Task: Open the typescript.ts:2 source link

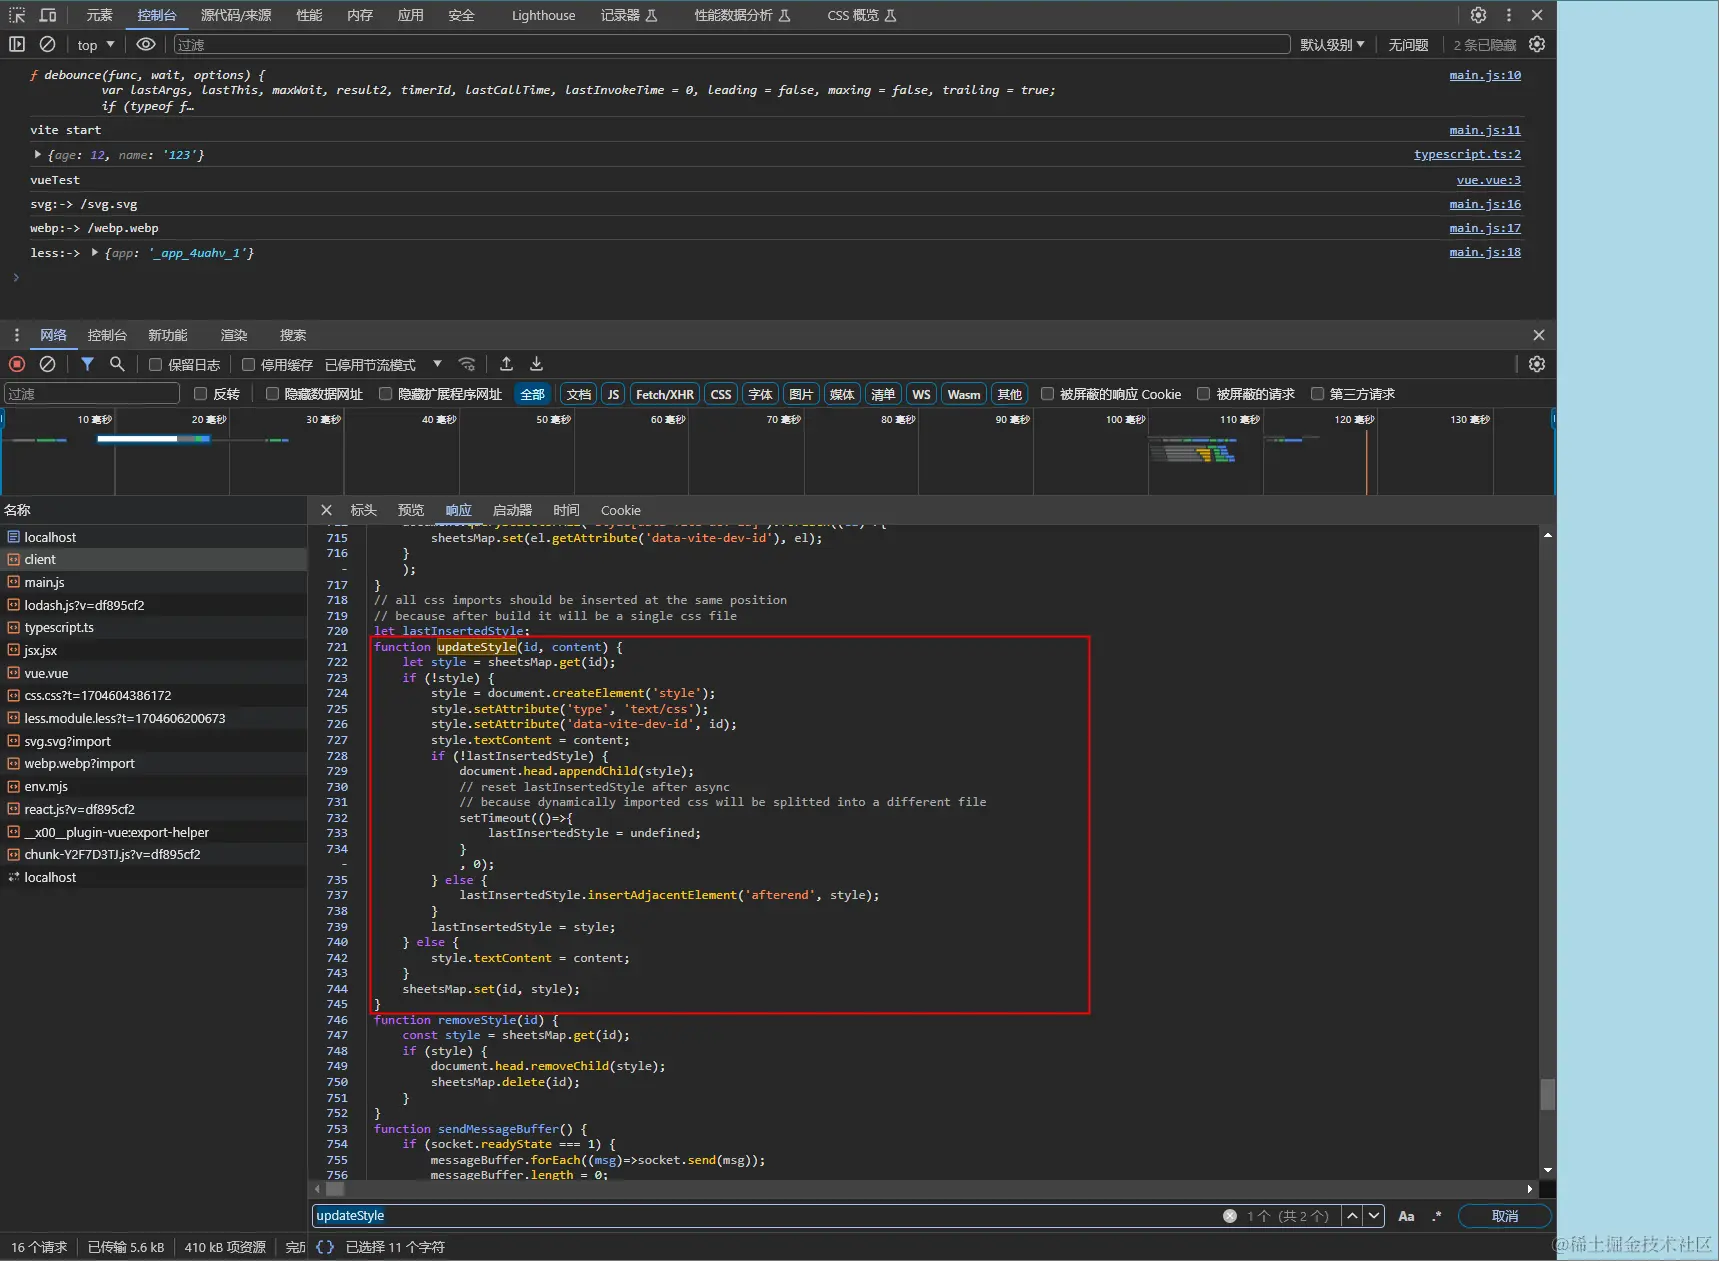Action: (1466, 154)
